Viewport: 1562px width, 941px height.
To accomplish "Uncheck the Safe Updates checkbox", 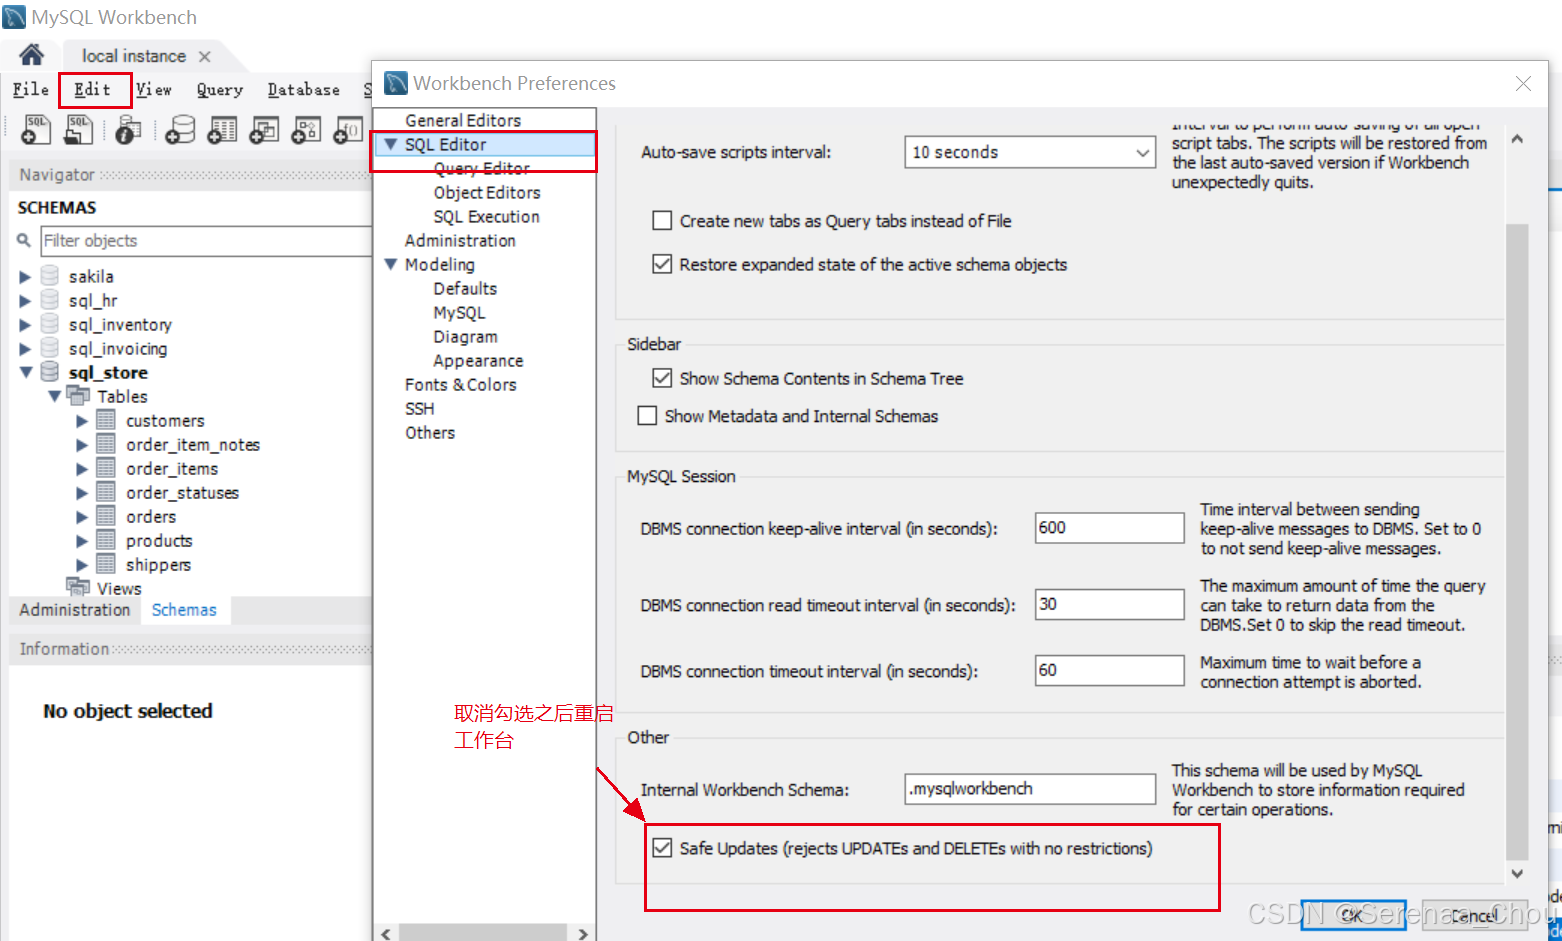I will point(662,848).
